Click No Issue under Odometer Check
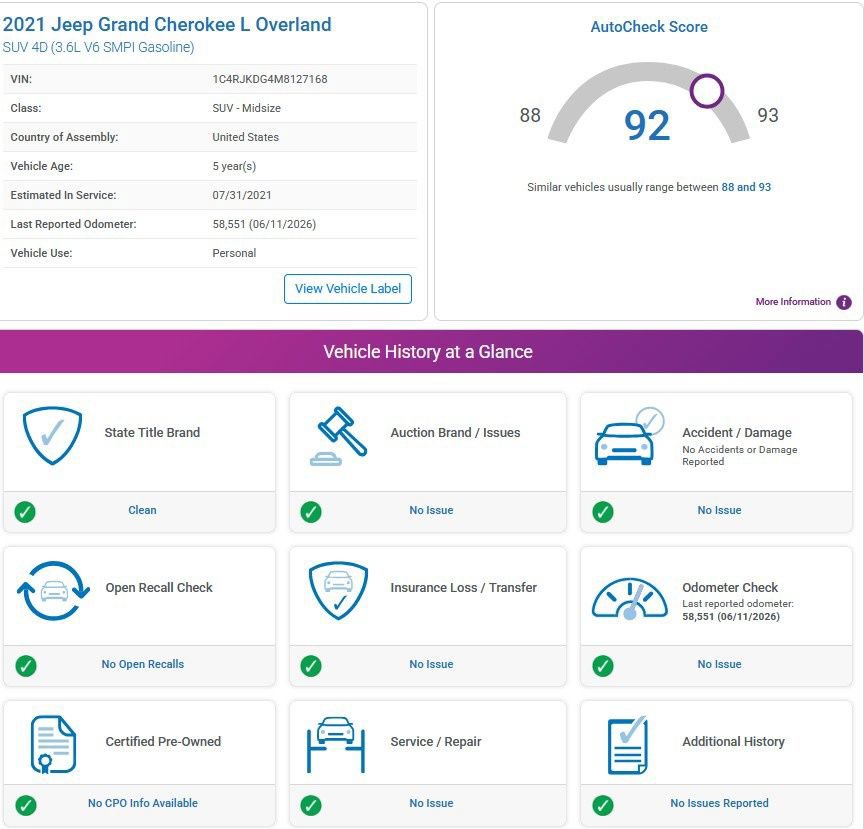 [x=719, y=664]
